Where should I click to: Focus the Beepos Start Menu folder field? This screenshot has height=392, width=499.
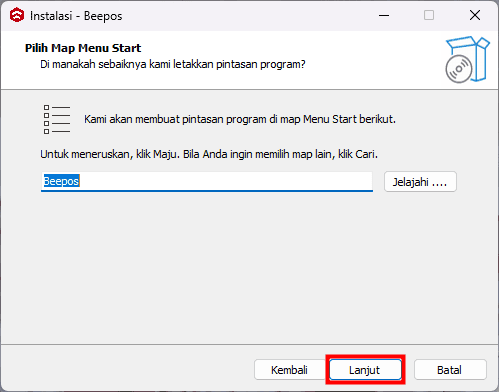[x=207, y=182]
